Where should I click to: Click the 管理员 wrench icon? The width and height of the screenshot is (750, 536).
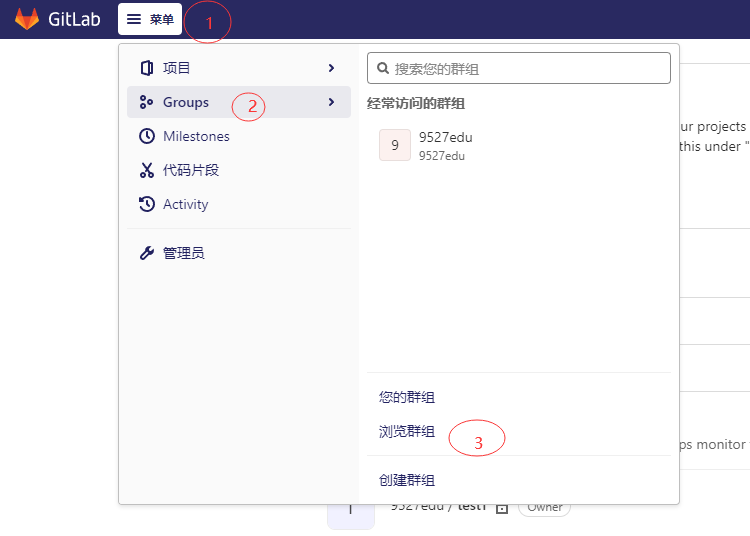coord(147,253)
